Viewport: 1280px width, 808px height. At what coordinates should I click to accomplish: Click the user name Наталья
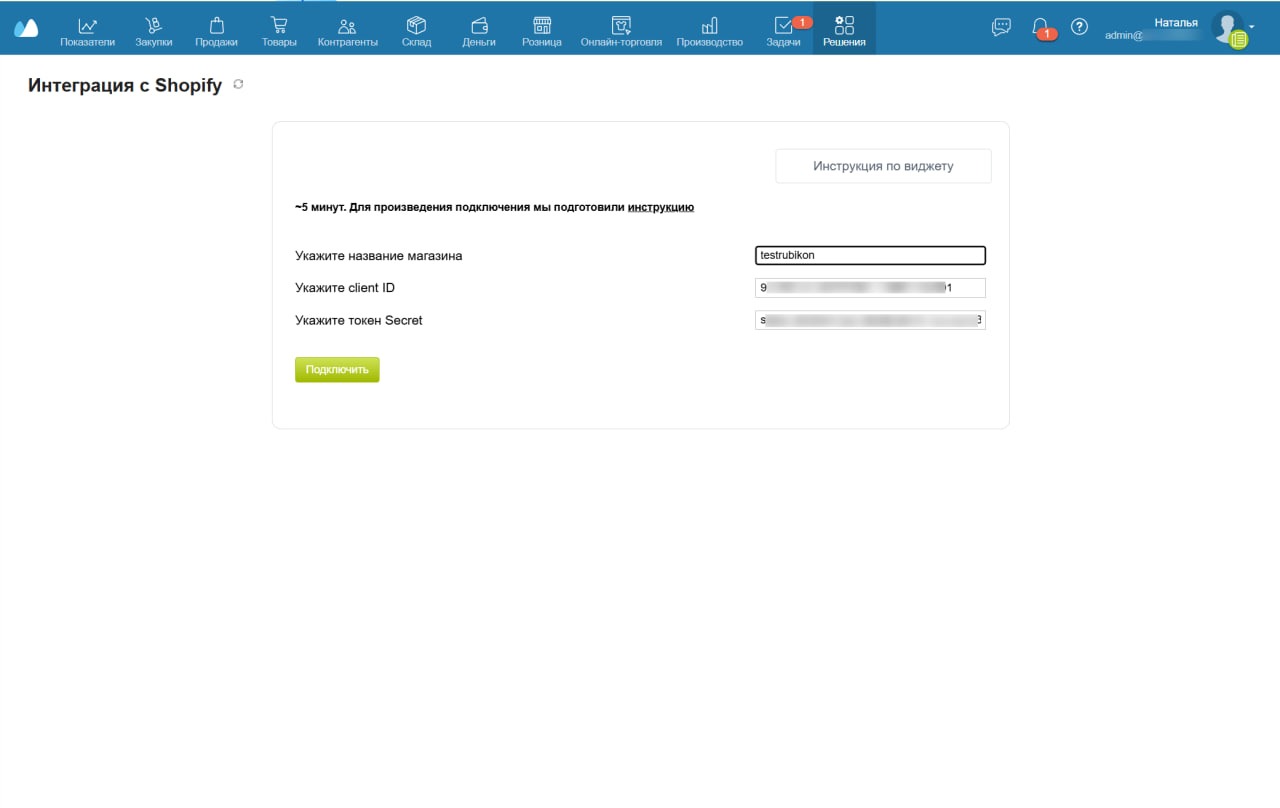(1176, 22)
